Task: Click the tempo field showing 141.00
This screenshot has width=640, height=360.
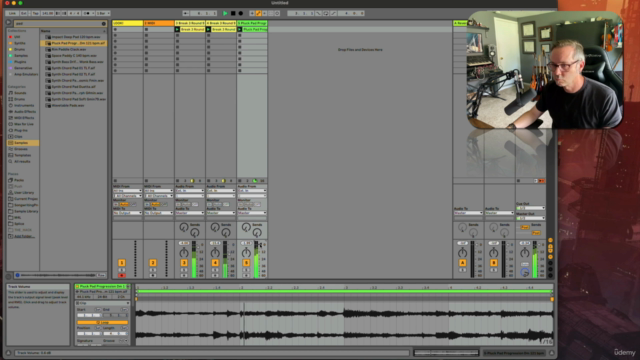Action: pyautogui.click(x=47, y=13)
